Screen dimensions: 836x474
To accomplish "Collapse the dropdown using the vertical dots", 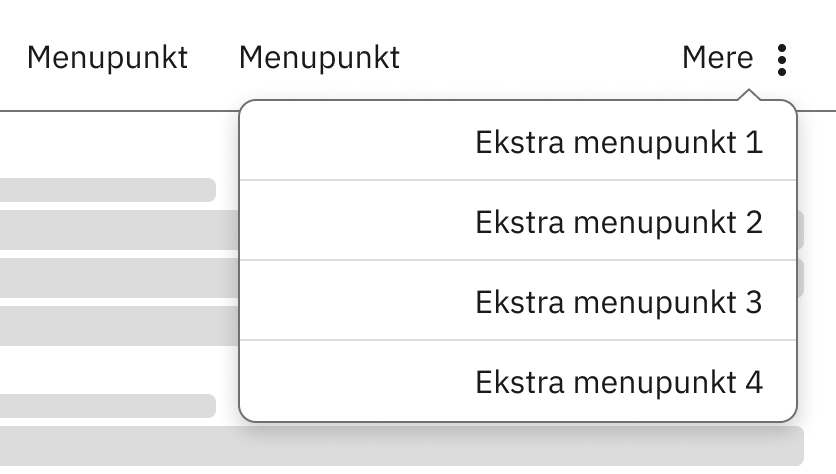I will (x=782, y=59).
